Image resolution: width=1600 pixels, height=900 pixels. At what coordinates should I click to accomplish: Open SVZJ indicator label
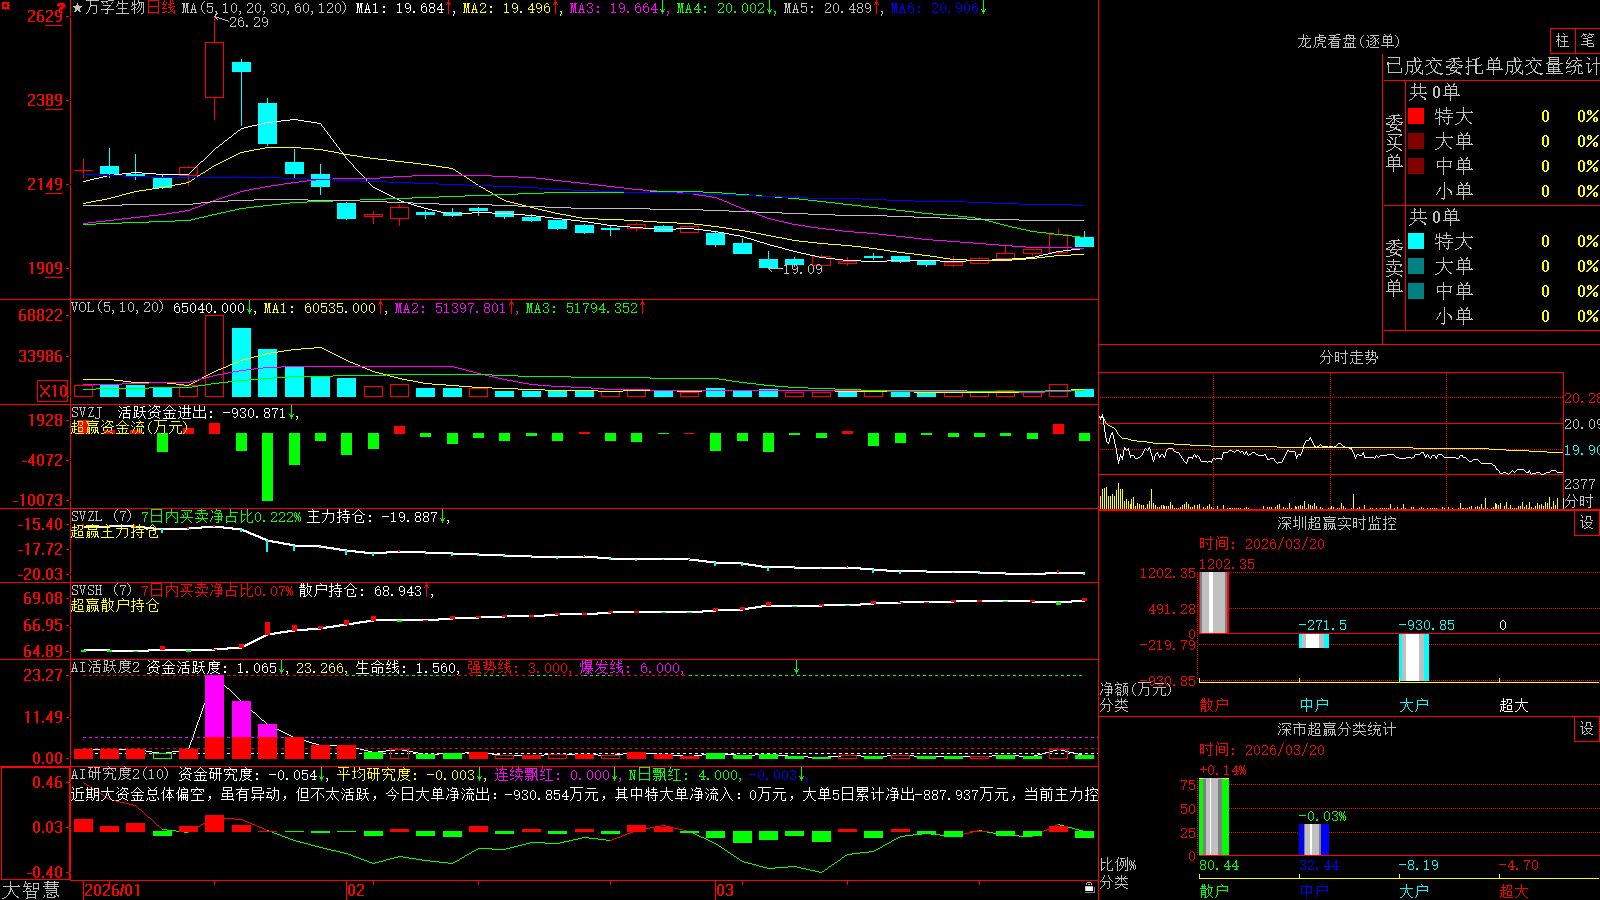click(x=87, y=412)
